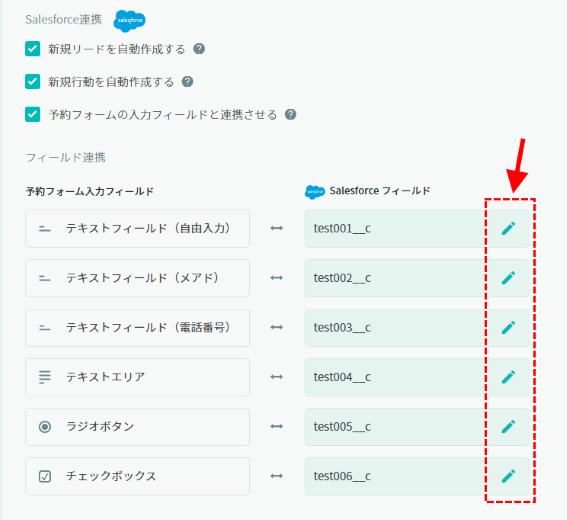The image size is (567, 520).
Task: Uncheck 新規リードを自動作成する checkbox
Action: (33, 49)
